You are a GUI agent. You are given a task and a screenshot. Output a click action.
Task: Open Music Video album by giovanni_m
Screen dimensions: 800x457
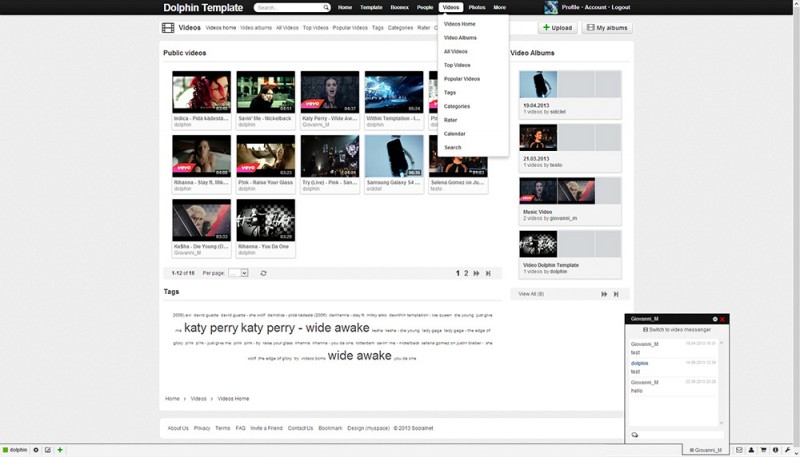click(570, 201)
